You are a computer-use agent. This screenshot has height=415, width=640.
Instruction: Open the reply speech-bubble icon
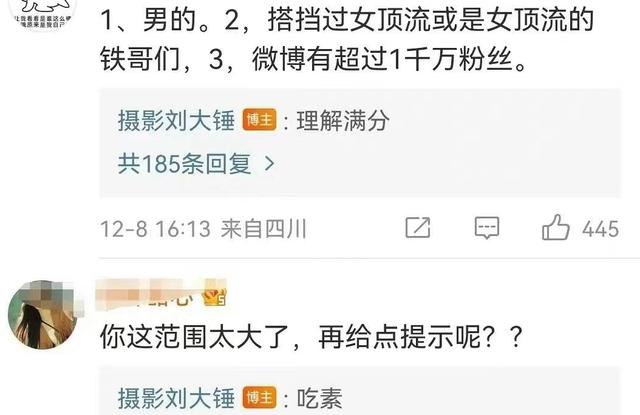487,228
